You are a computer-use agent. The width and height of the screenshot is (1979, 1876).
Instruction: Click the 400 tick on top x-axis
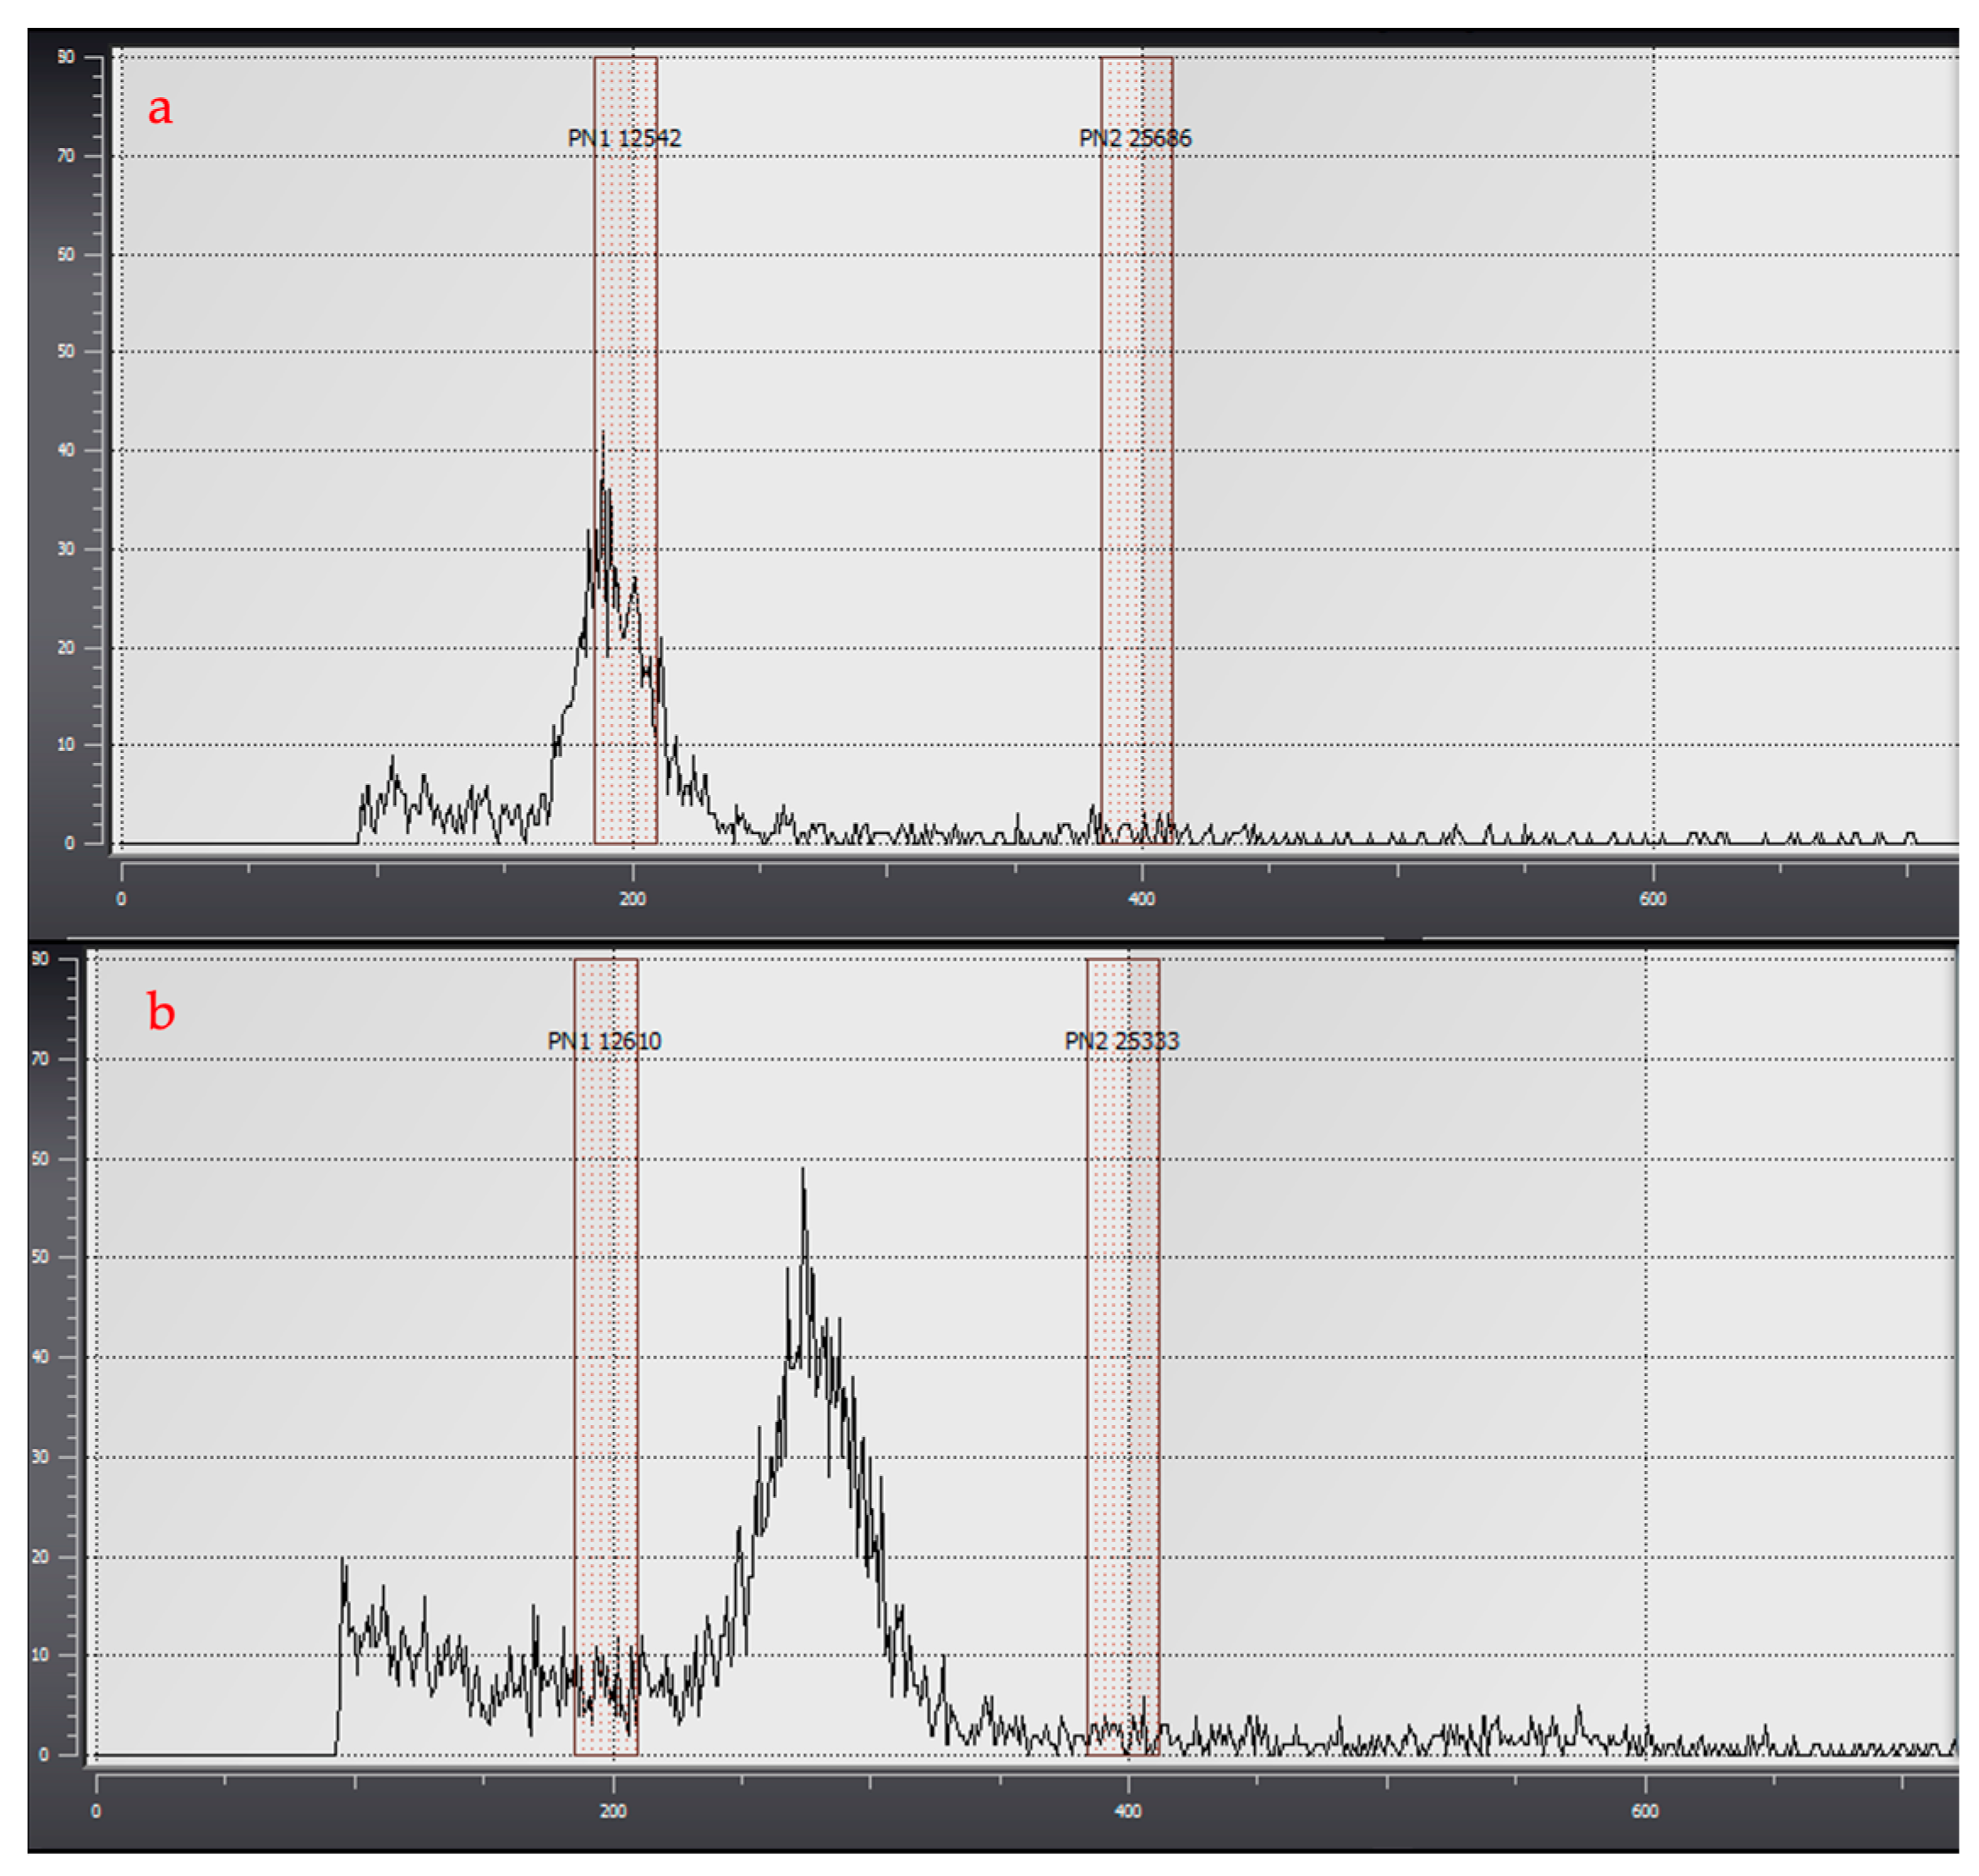(x=1141, y=898)
